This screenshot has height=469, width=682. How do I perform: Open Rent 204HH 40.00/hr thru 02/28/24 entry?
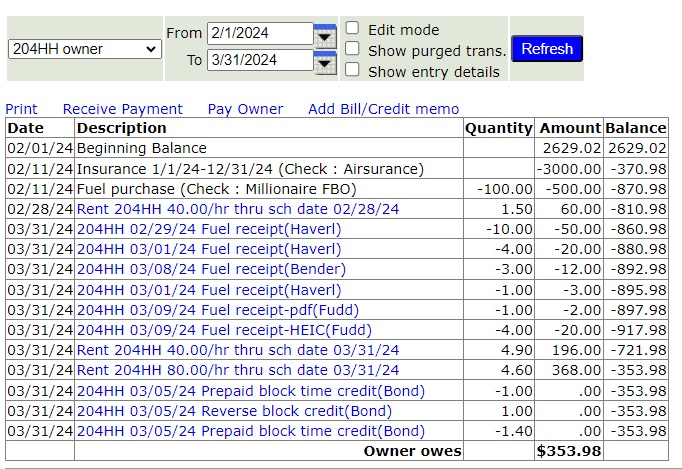point(238,209)
